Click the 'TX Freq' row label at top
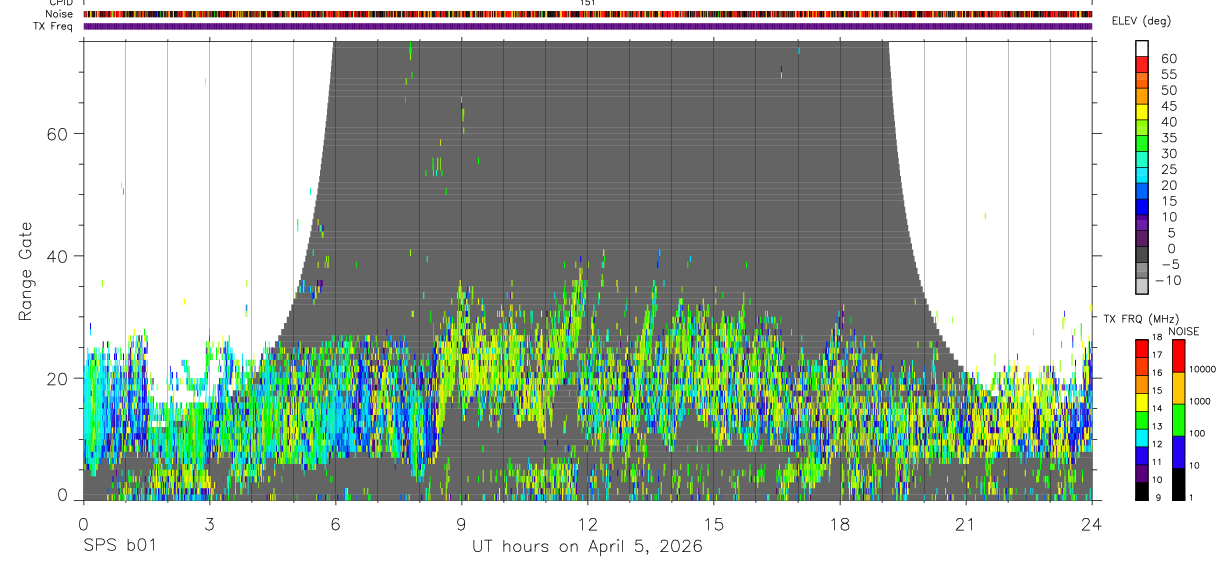Image resolution: width=1228 pixels, height=567 pixels. pyautogui.click(x=55, y=26)
